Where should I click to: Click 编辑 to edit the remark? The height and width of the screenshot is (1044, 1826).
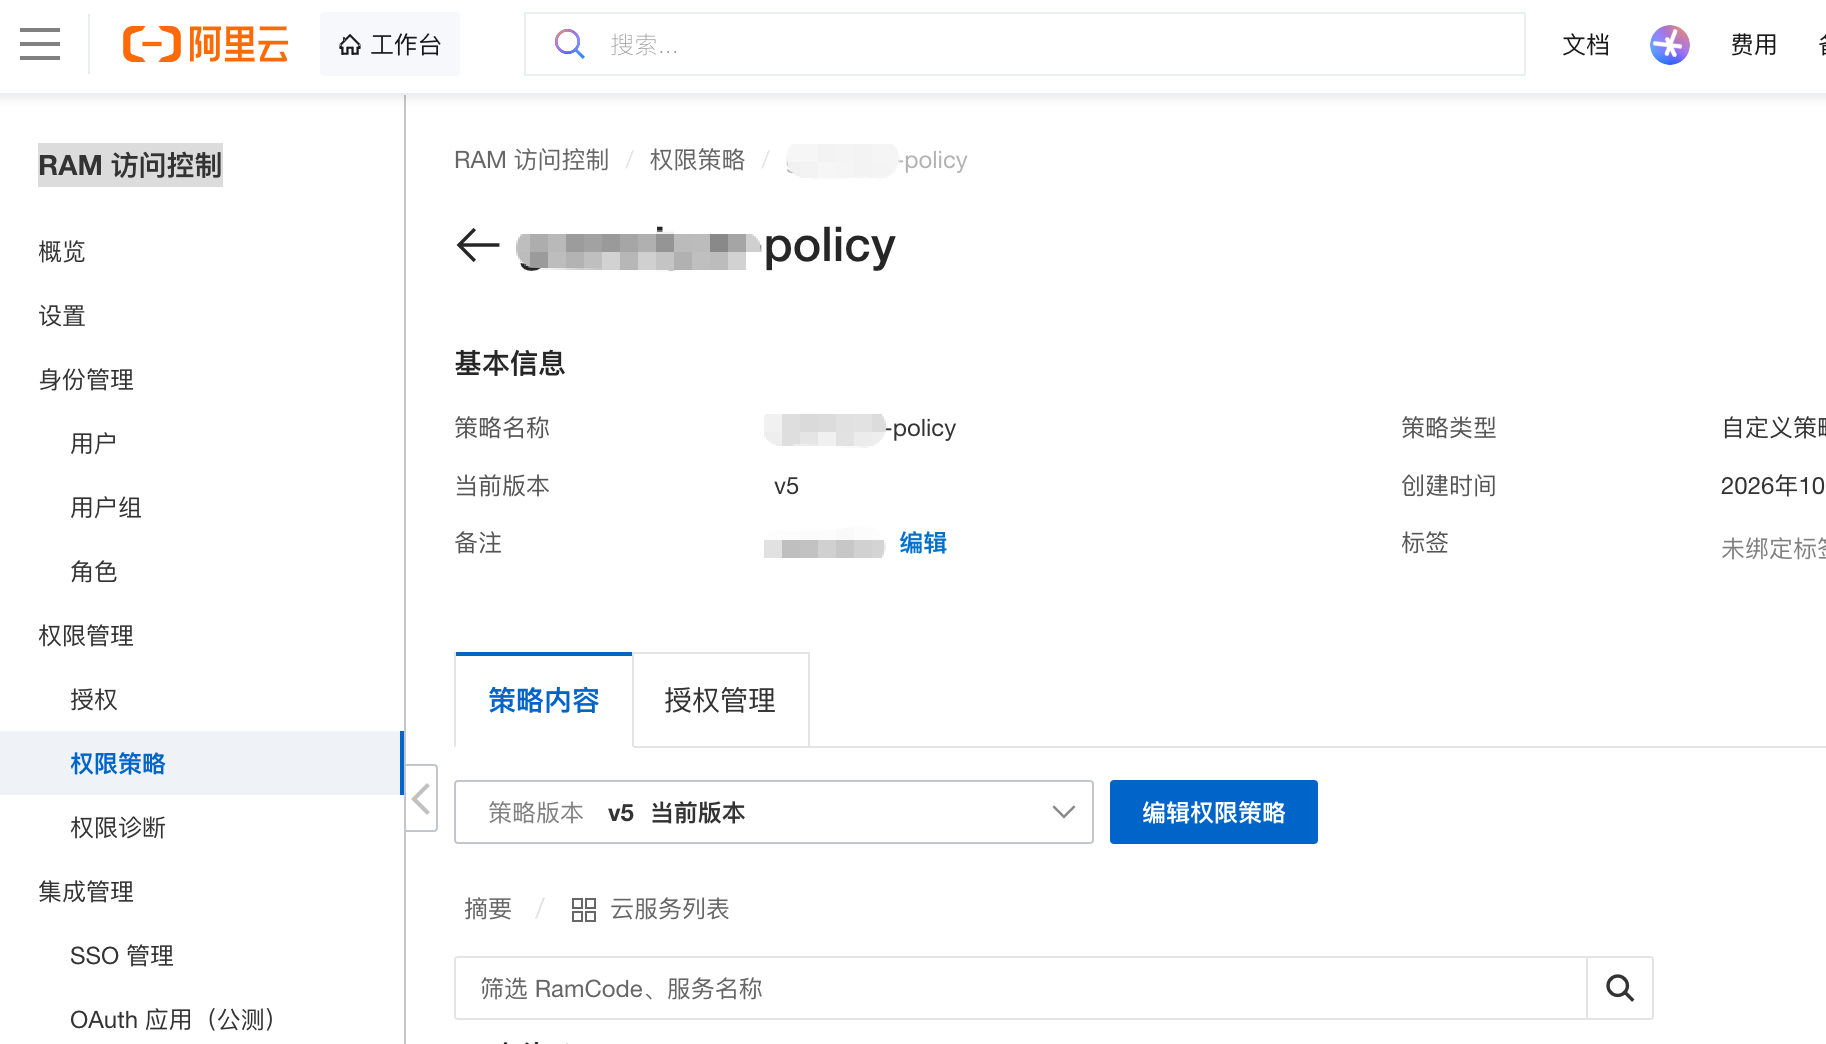click(923, 543)
